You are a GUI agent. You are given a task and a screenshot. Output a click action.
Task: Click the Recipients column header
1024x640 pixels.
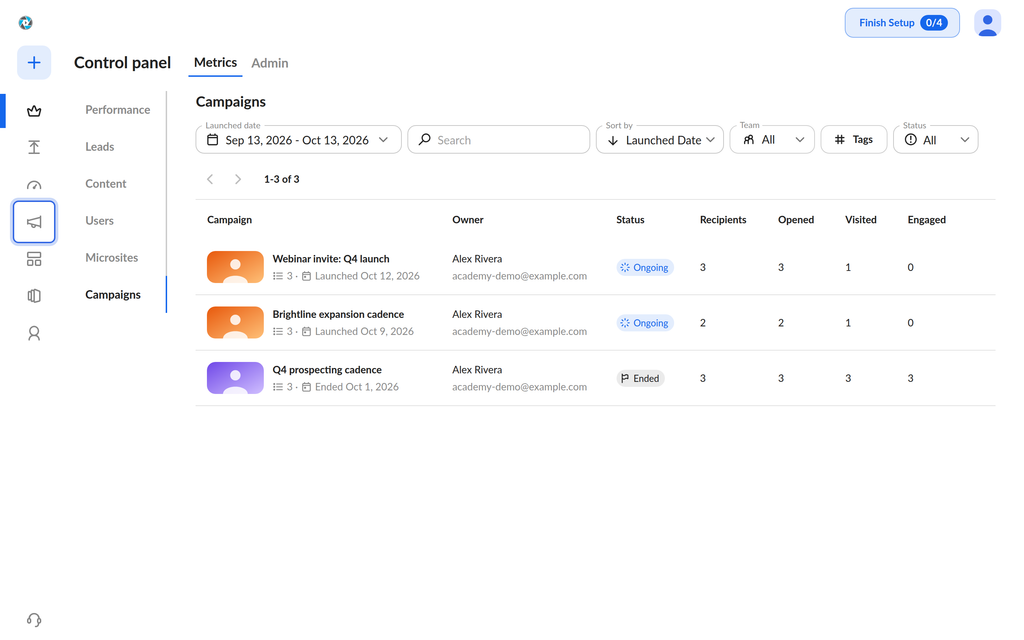click(723, 219)
